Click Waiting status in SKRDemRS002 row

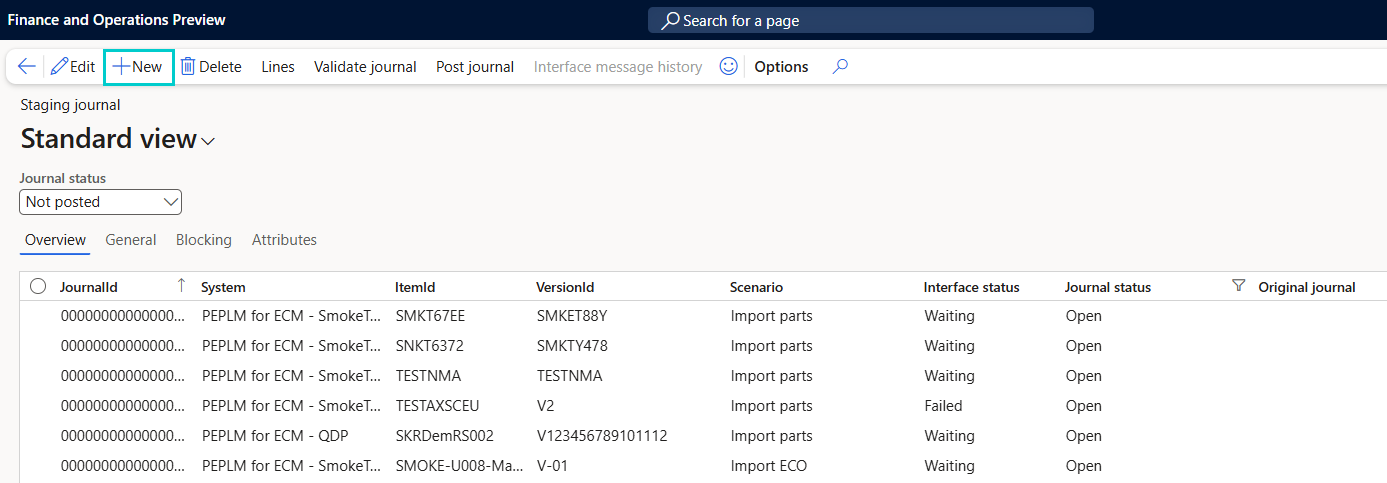tap(949, 436)
